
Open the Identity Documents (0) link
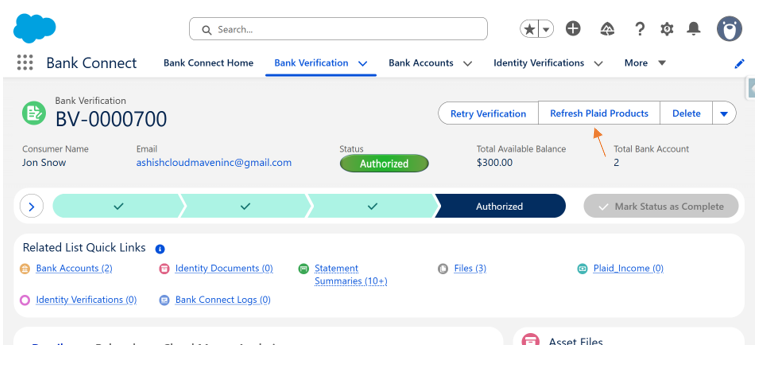click(224, 269)
